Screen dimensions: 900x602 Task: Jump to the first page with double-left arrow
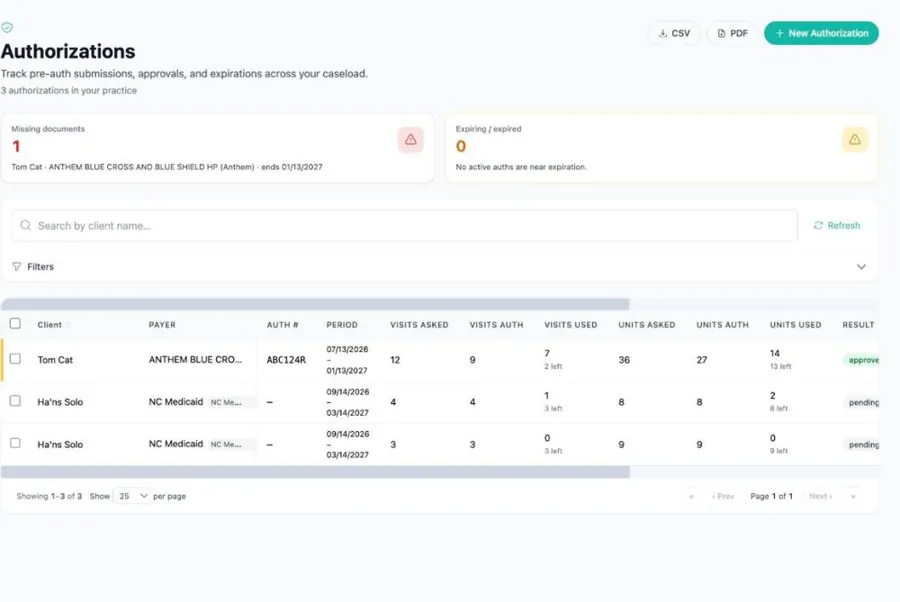pyautogui.click(x=692, y=496)
